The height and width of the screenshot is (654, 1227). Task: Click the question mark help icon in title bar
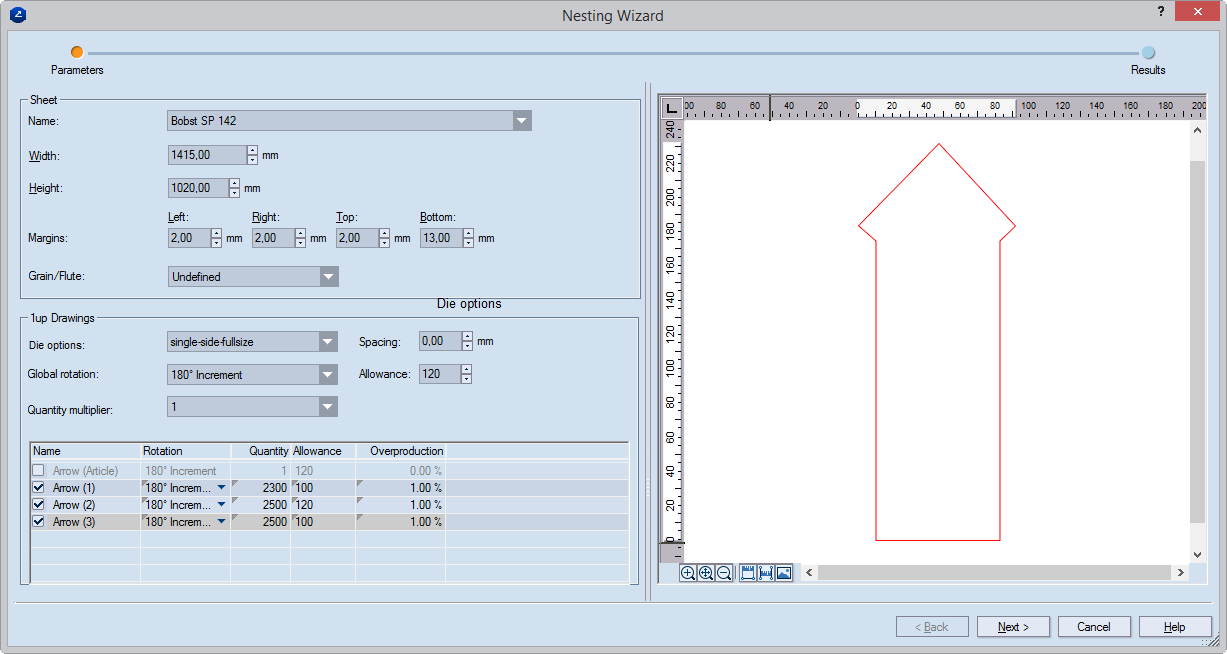pos(1160,11)
